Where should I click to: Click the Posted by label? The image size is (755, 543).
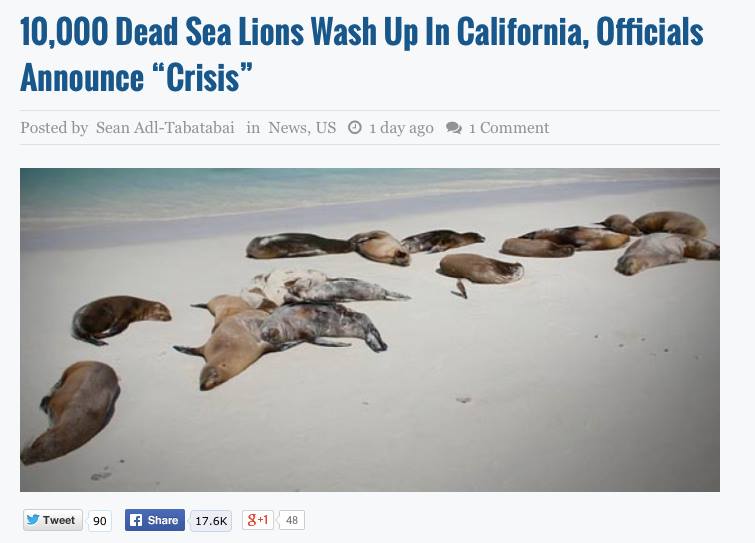[54, 128]
